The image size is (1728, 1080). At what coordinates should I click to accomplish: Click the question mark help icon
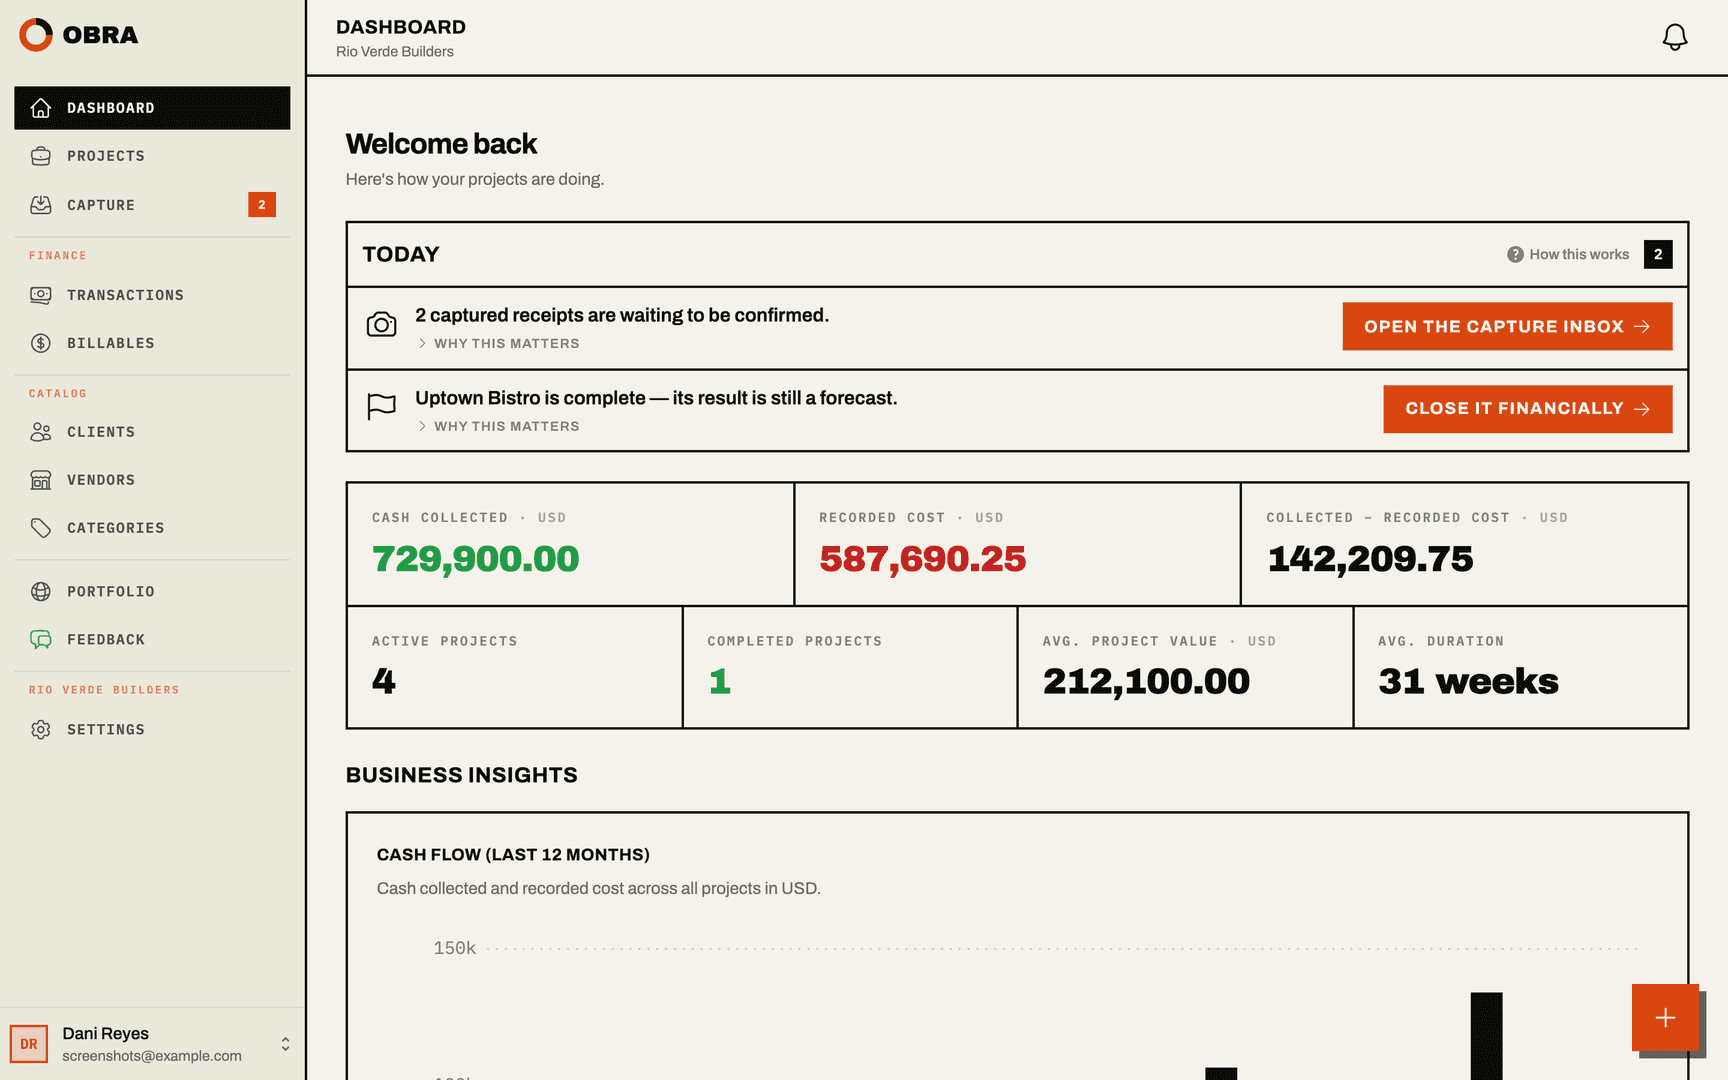(x=1515, y=255)
